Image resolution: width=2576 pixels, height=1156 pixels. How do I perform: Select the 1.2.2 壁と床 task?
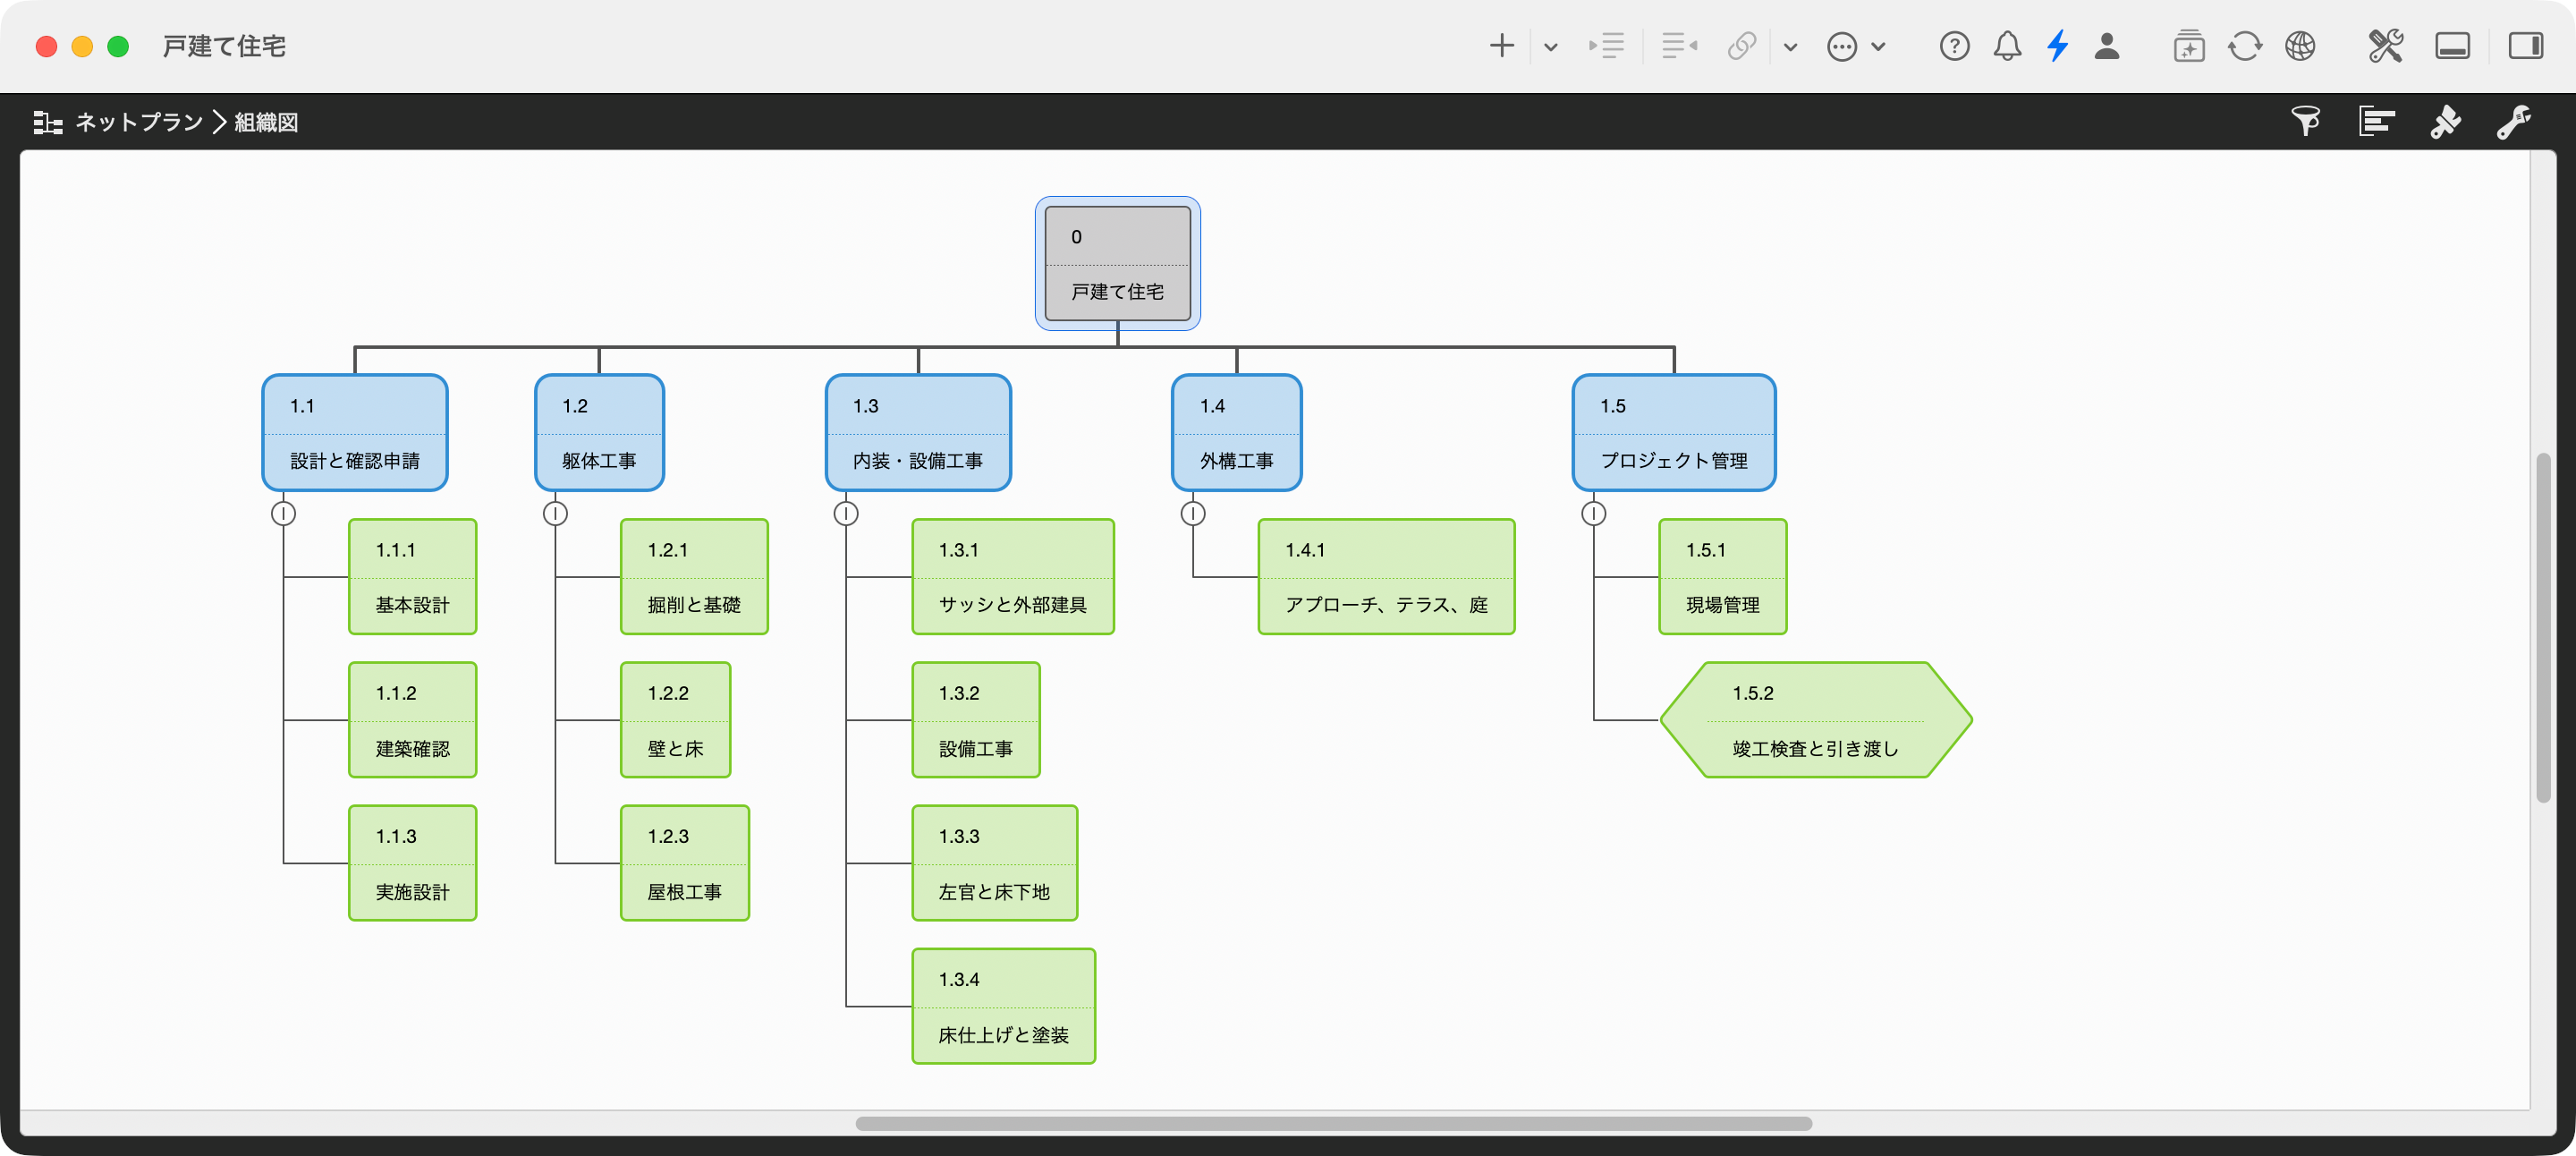675,720
